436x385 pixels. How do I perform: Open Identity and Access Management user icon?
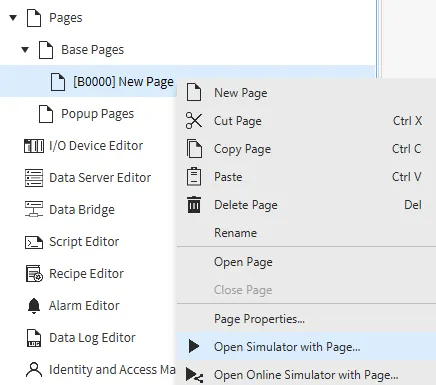coord(34,370)
